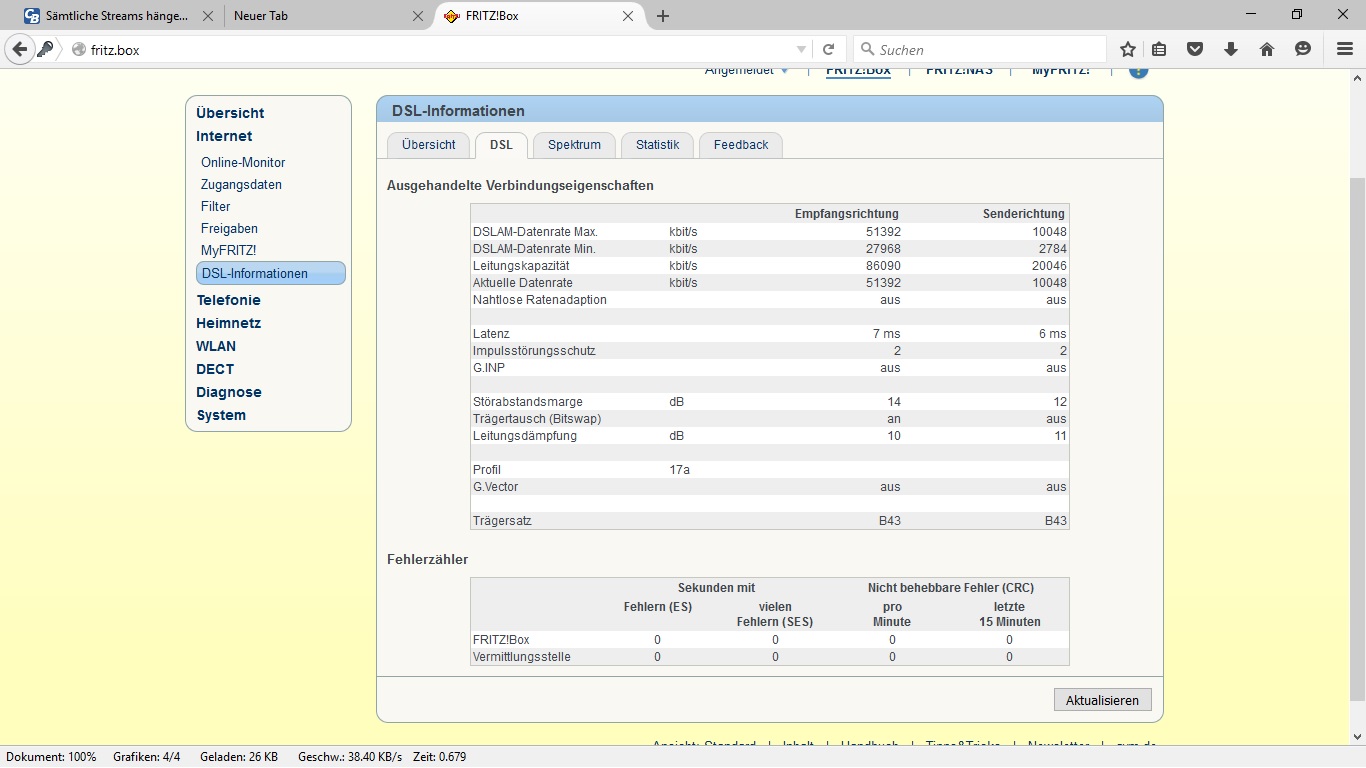Click the Pocket icon in toolbar
Image resolution: width=1366 pixels, height=768 pixels.
point(1194,49)
